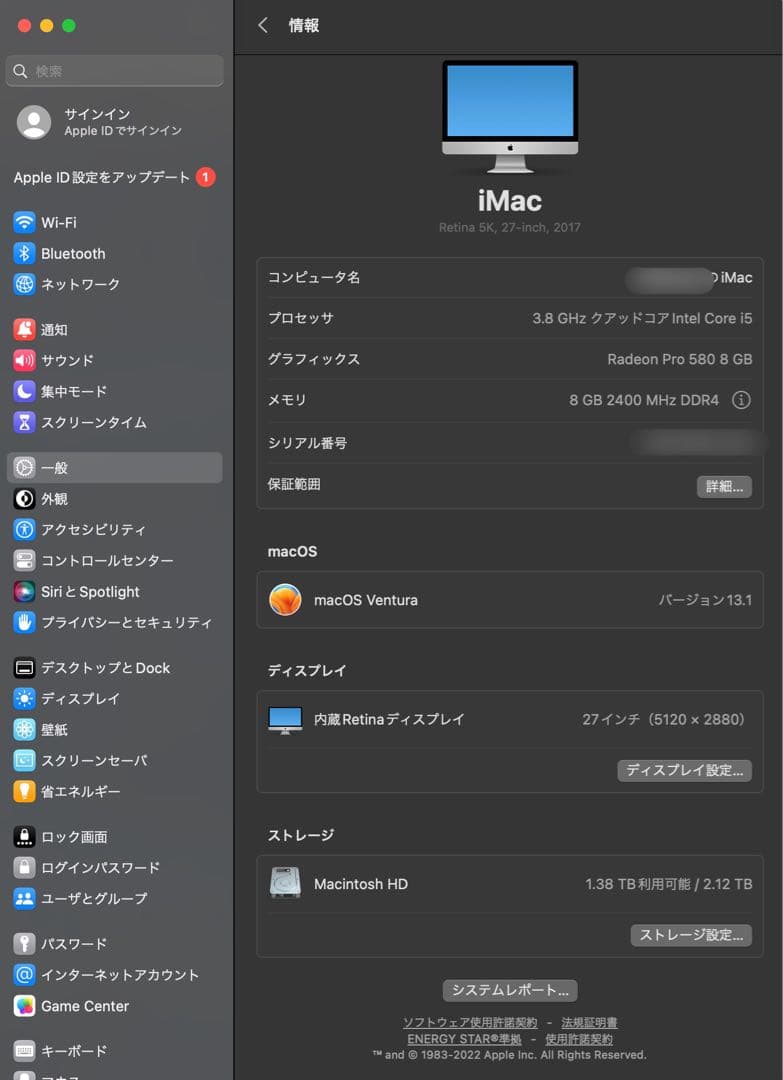Viewport: 783px width, 1080px height.
Task: Select デスクトップと Dock icon
Action: click(x=24, y=667)
